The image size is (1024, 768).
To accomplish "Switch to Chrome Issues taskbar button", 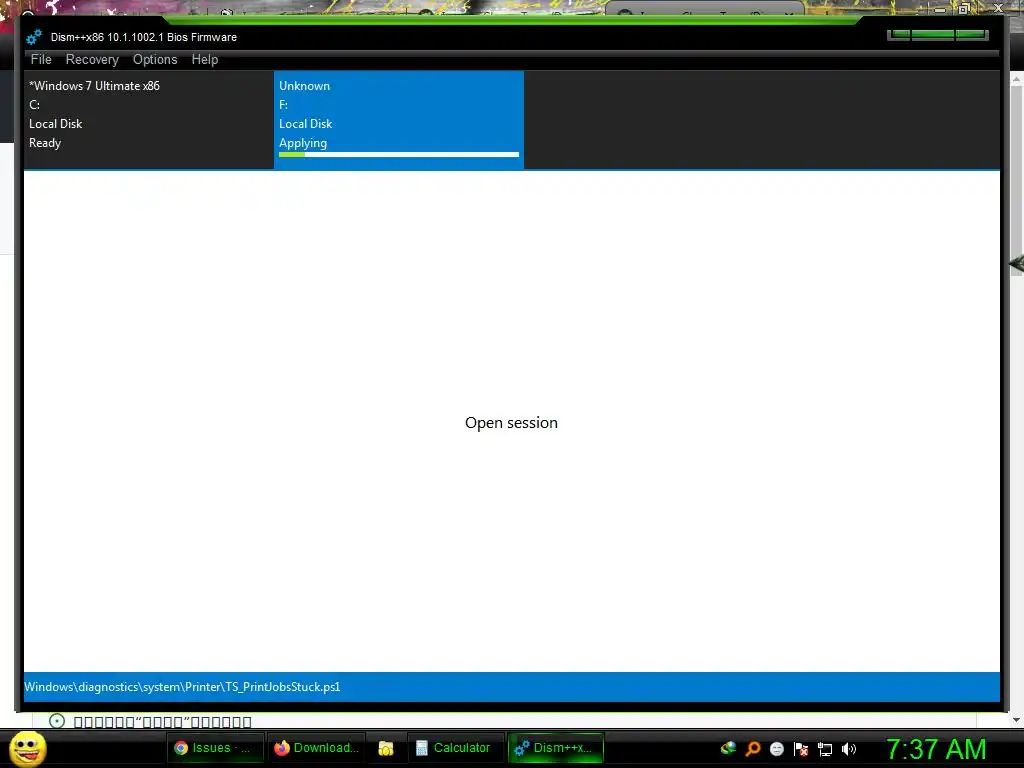I will [x=215, y=748].
